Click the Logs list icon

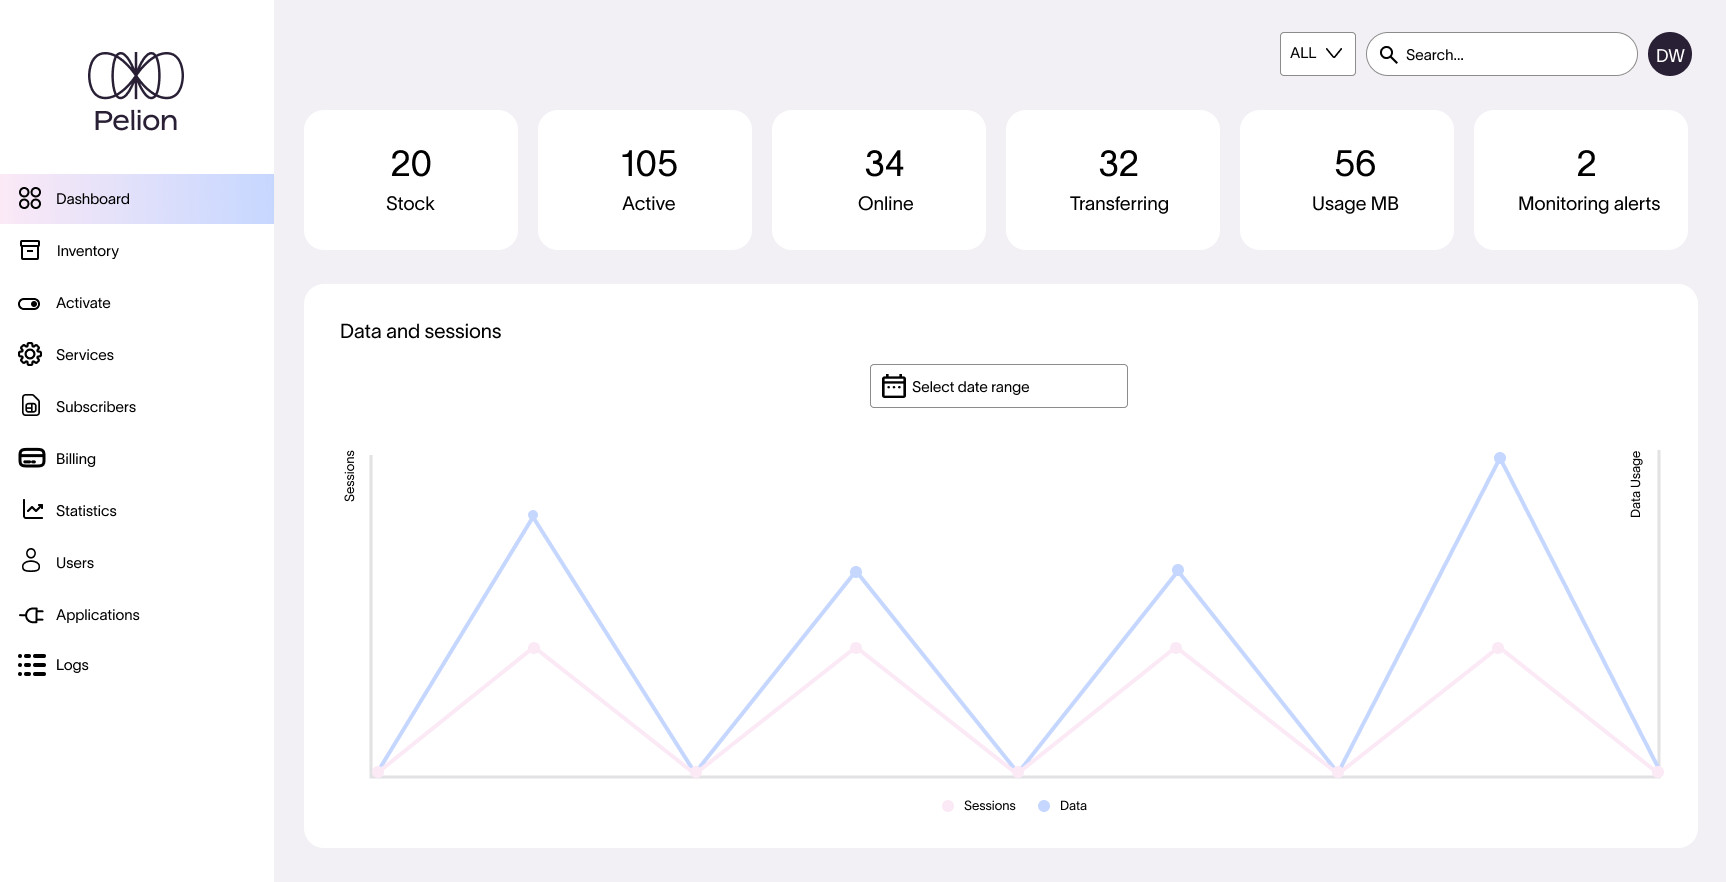32,665
